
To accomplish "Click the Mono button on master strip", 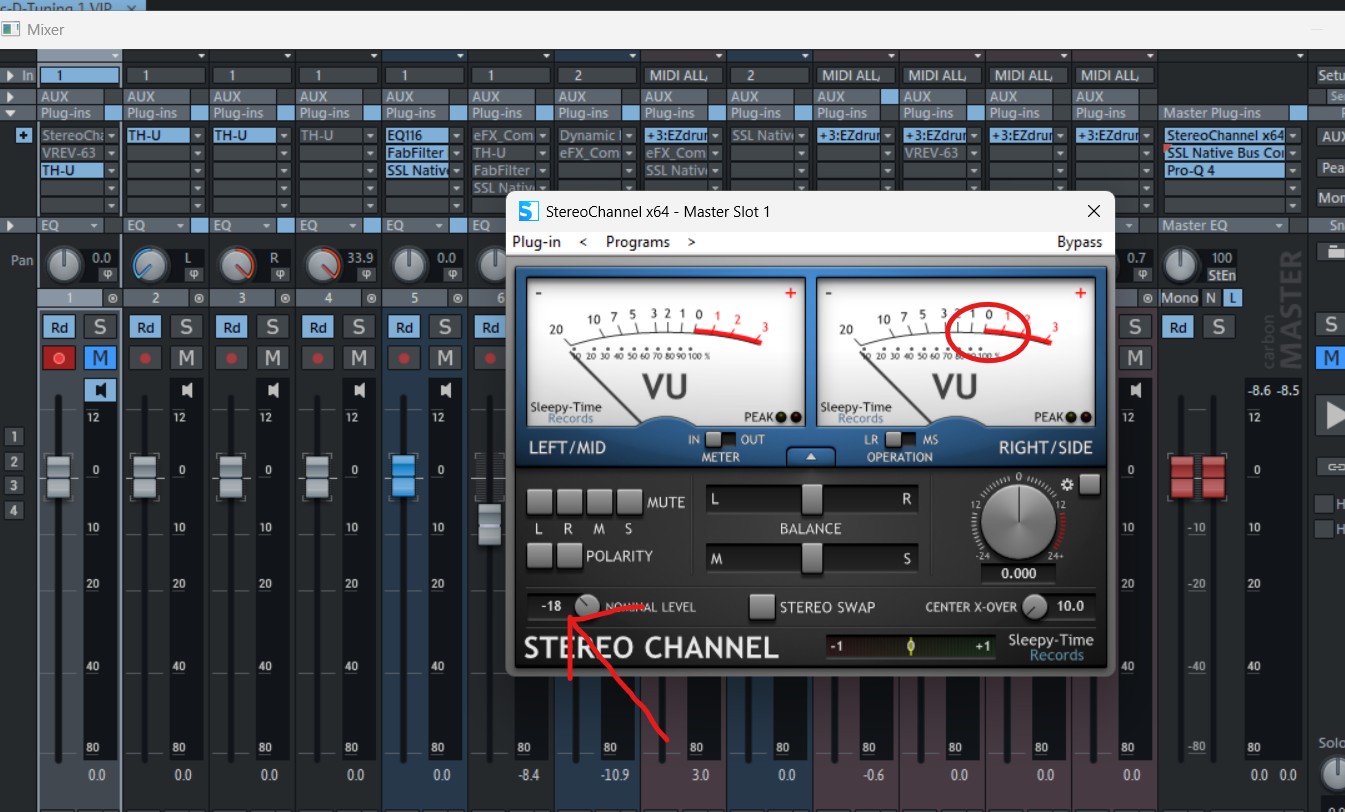I will coord(1179,298).
